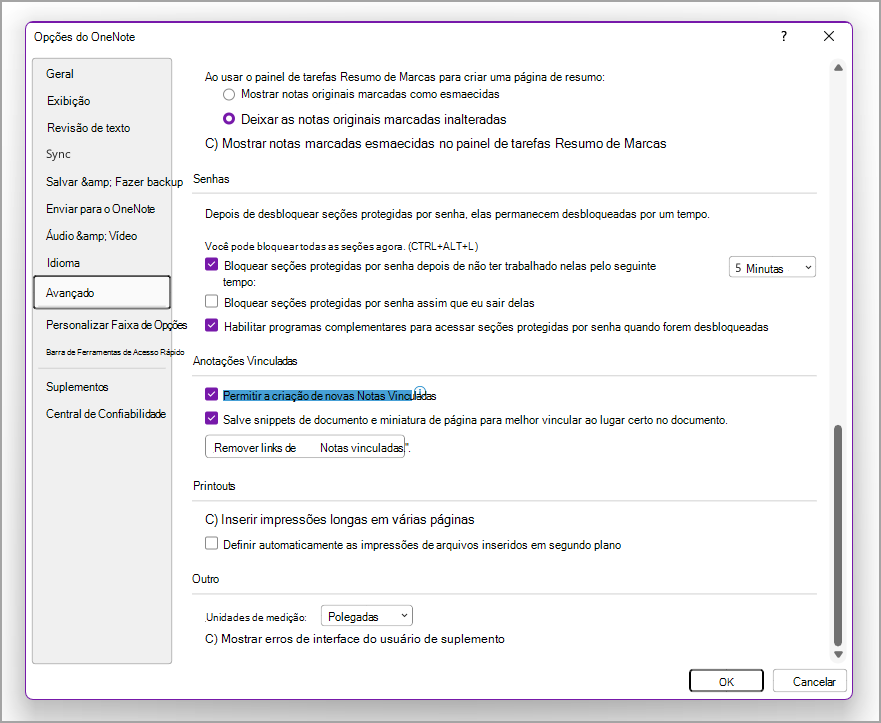Go to the Geral options category
Screen dimensions: 881x723
coord(60,74)
